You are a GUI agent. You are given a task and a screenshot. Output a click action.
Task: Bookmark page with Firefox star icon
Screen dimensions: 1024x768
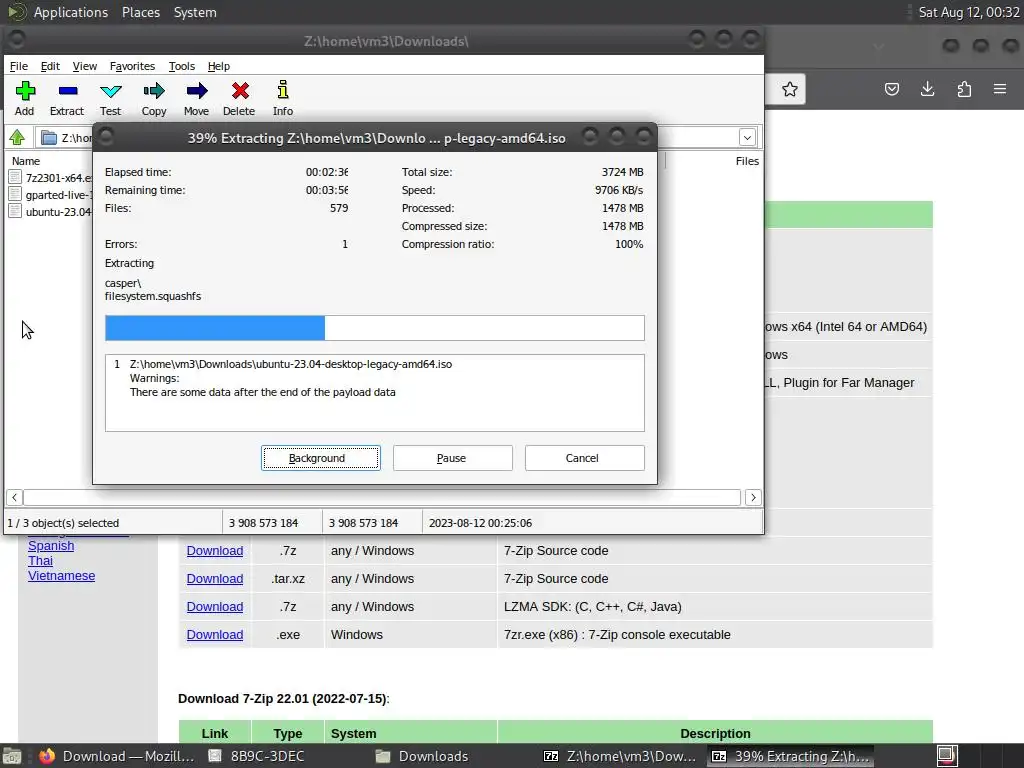coord(790,89)
